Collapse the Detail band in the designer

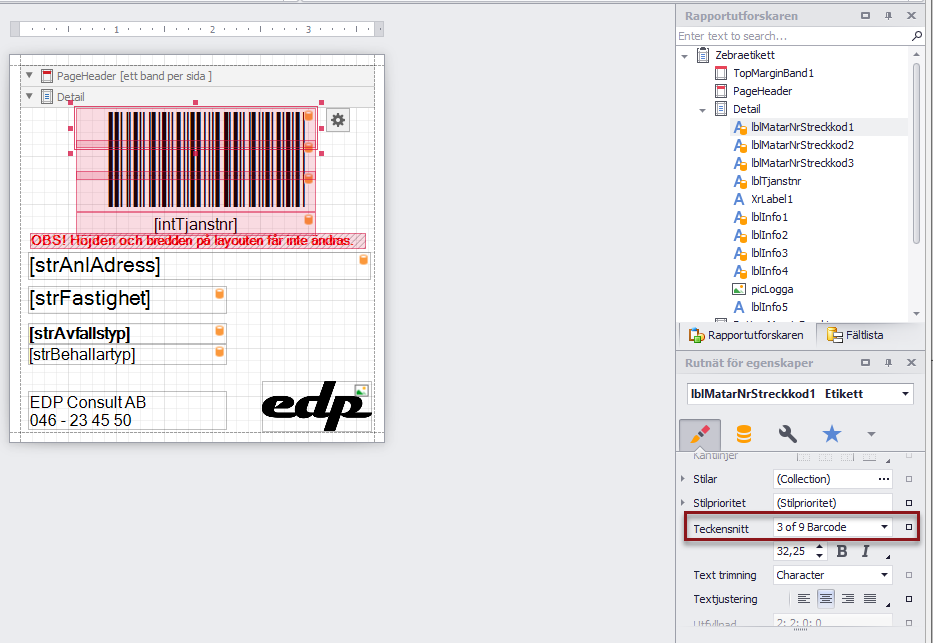[x=29, y=96]
